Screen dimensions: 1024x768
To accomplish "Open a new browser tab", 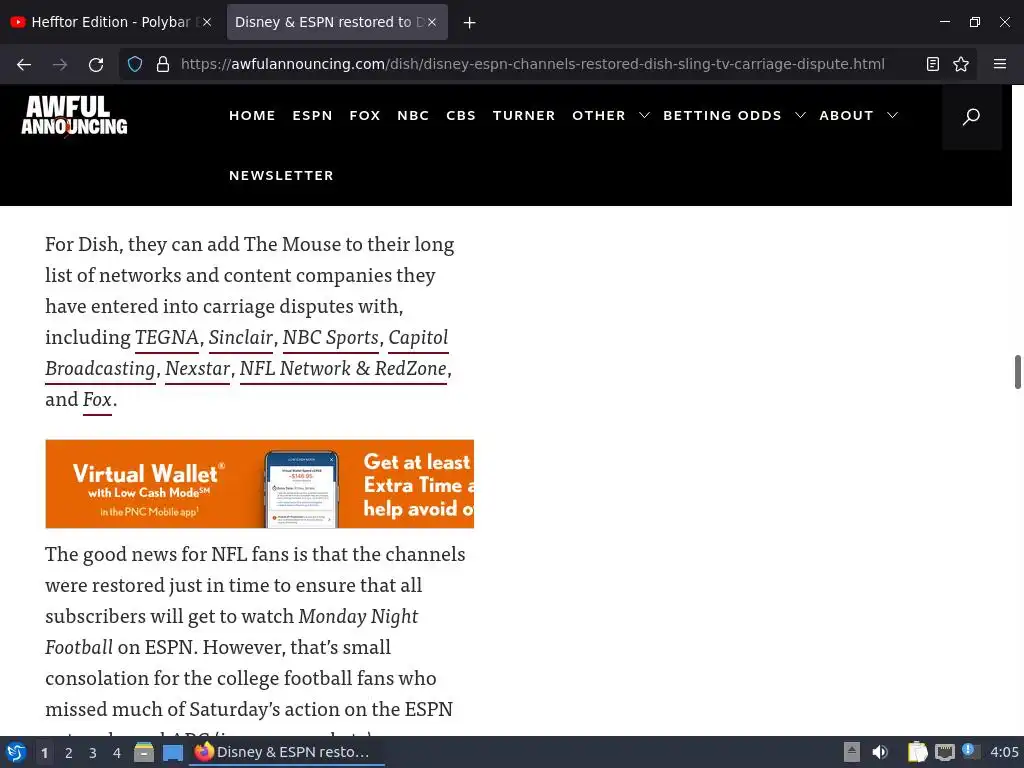I will [x=469, y=22].
